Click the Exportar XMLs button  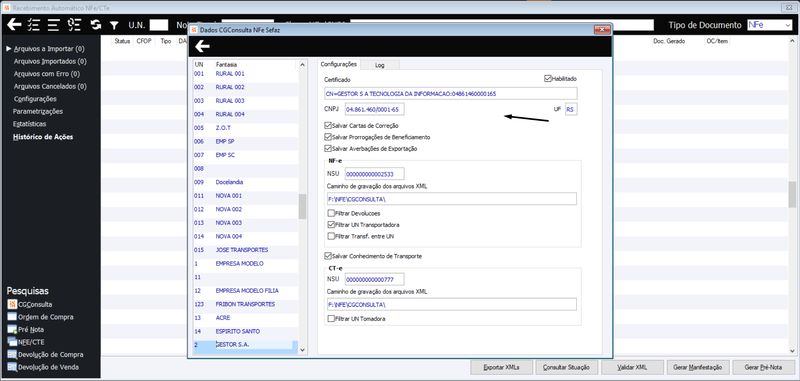(x=501, y=367)
